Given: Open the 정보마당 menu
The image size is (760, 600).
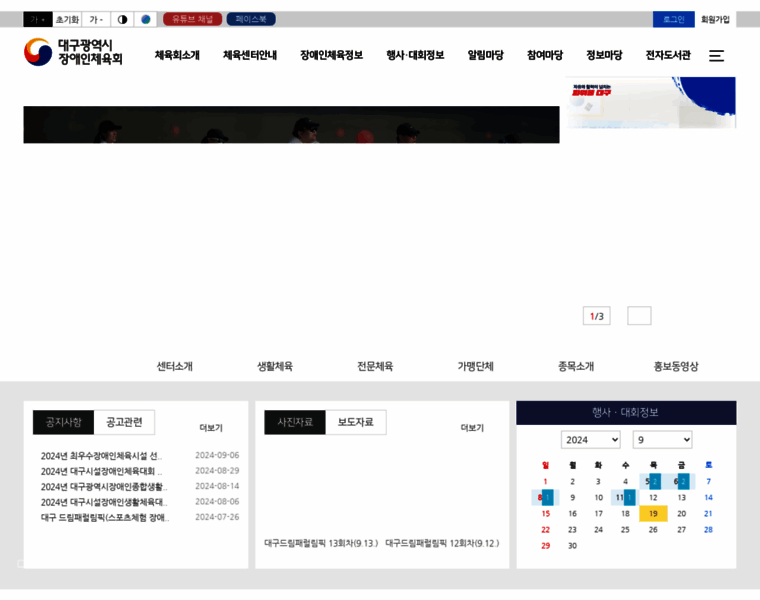Looking at the screenshot, I should click(604, 55).
